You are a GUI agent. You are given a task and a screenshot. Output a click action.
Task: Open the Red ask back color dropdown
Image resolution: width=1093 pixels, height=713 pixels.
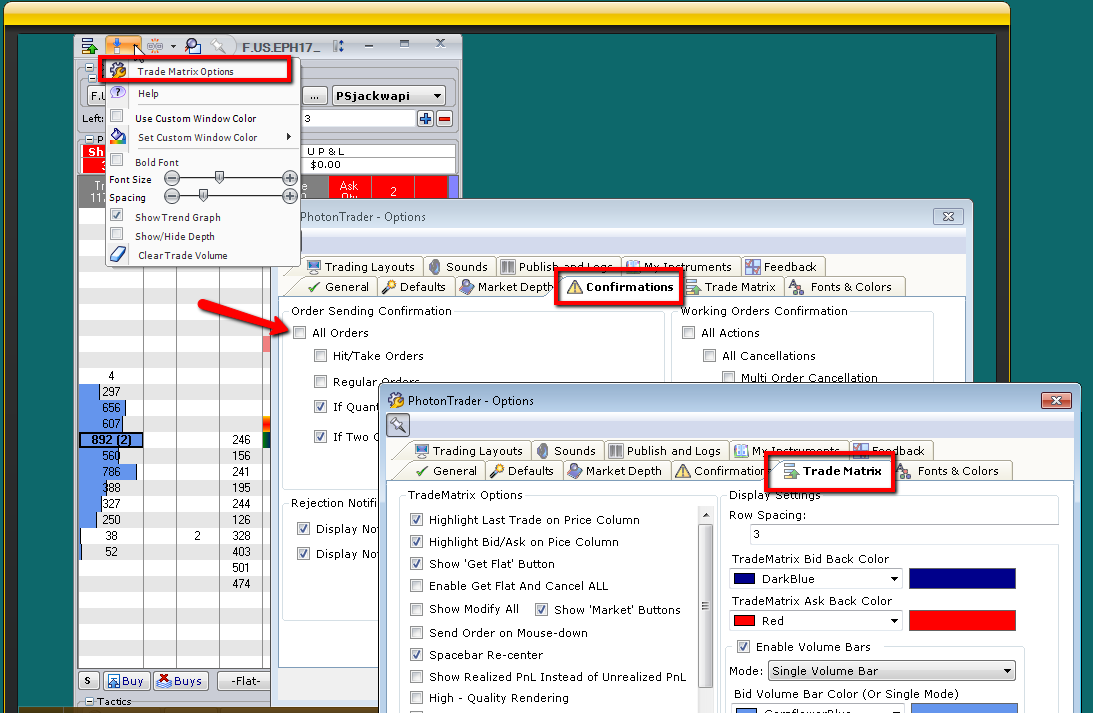[x=816, y=620]
